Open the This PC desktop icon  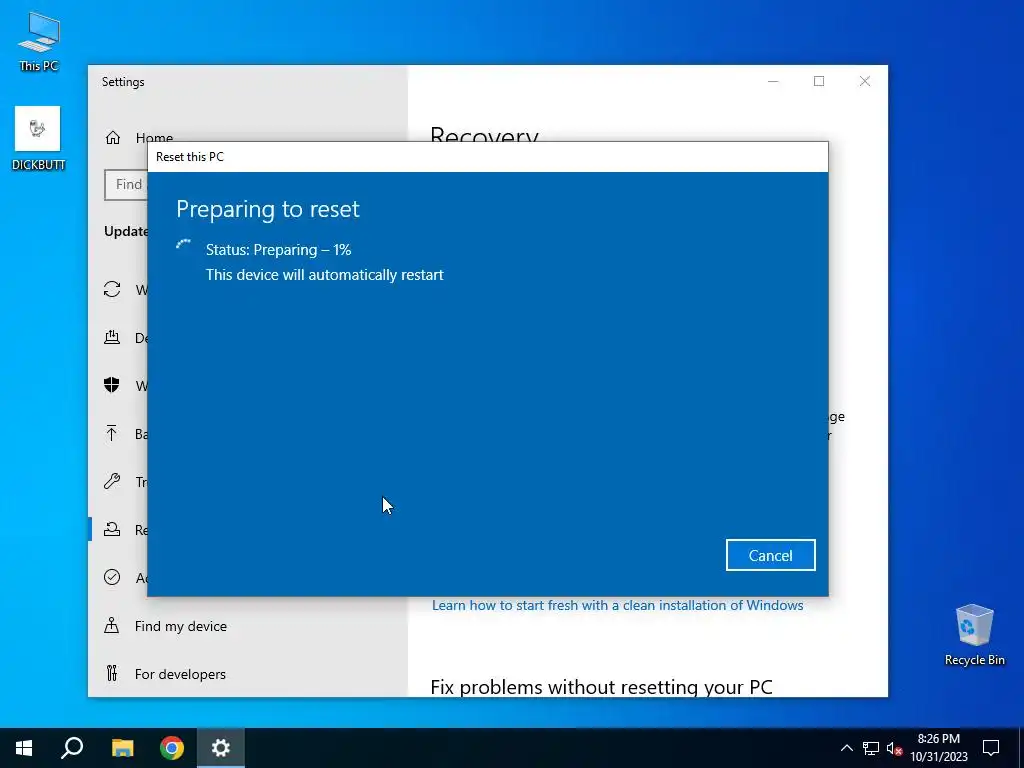(39, 42)
